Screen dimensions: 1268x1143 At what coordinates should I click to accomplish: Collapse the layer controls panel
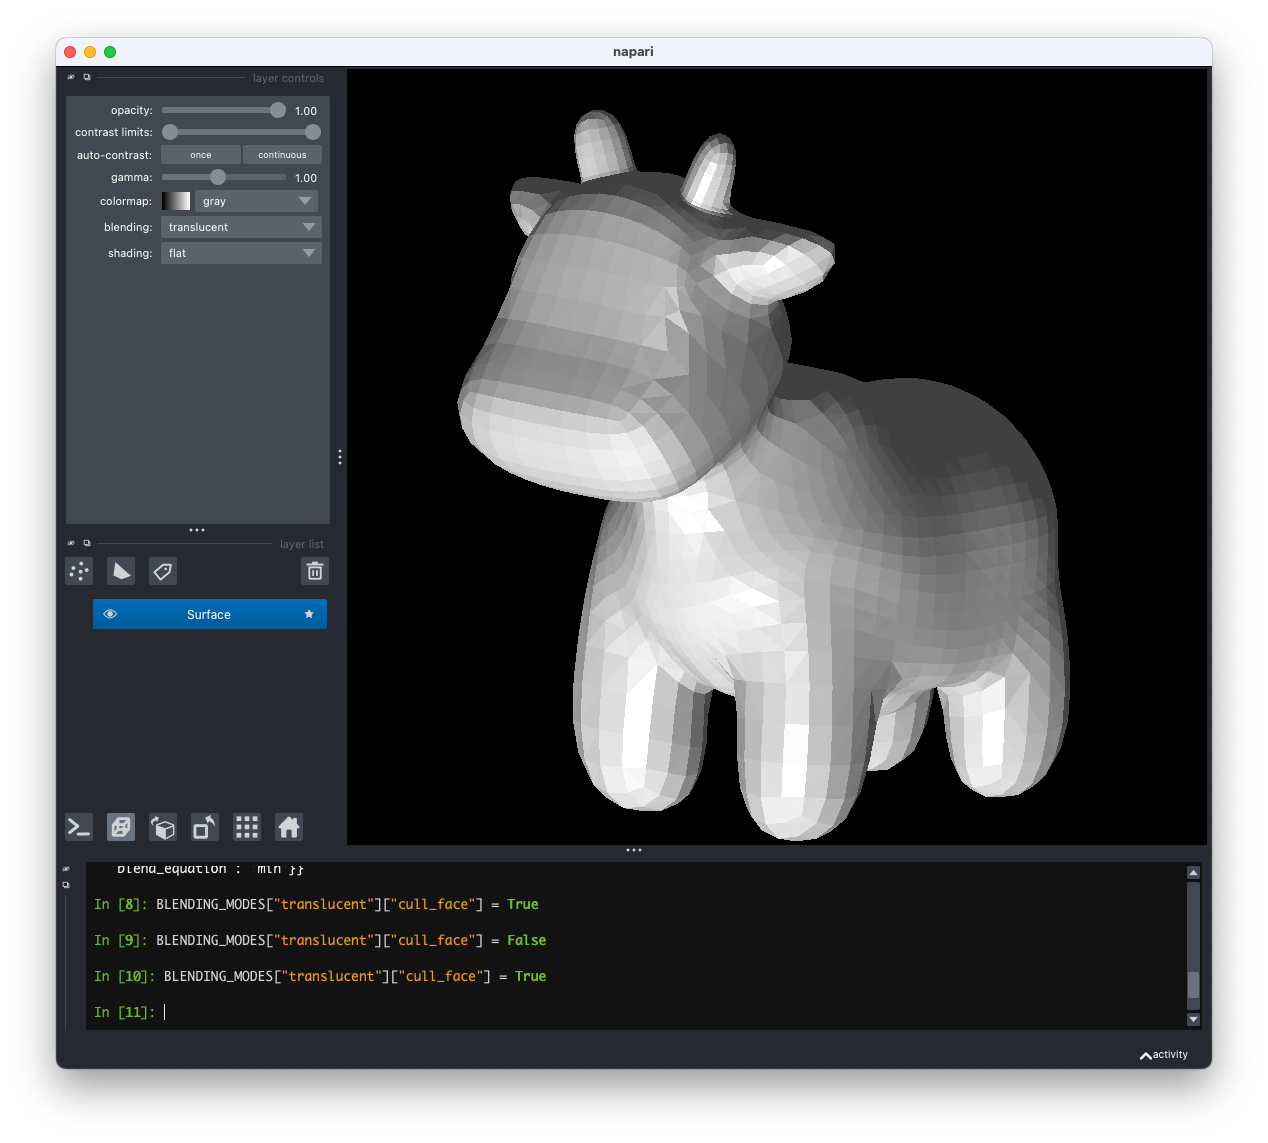tap(71, 77)
